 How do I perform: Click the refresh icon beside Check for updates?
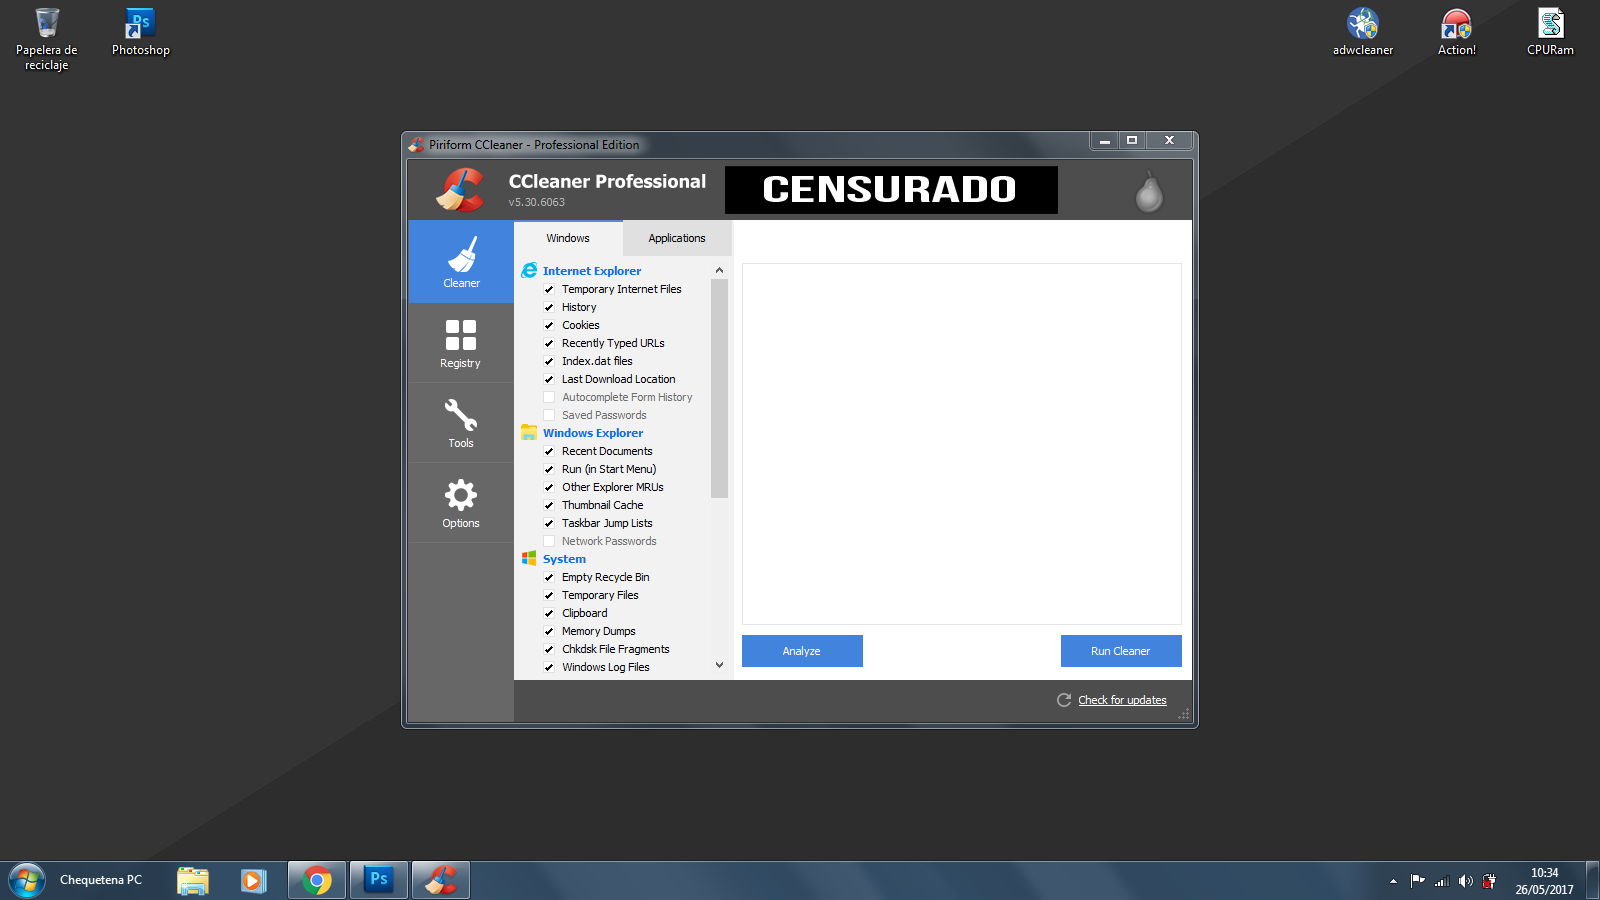coord(1064,700)
